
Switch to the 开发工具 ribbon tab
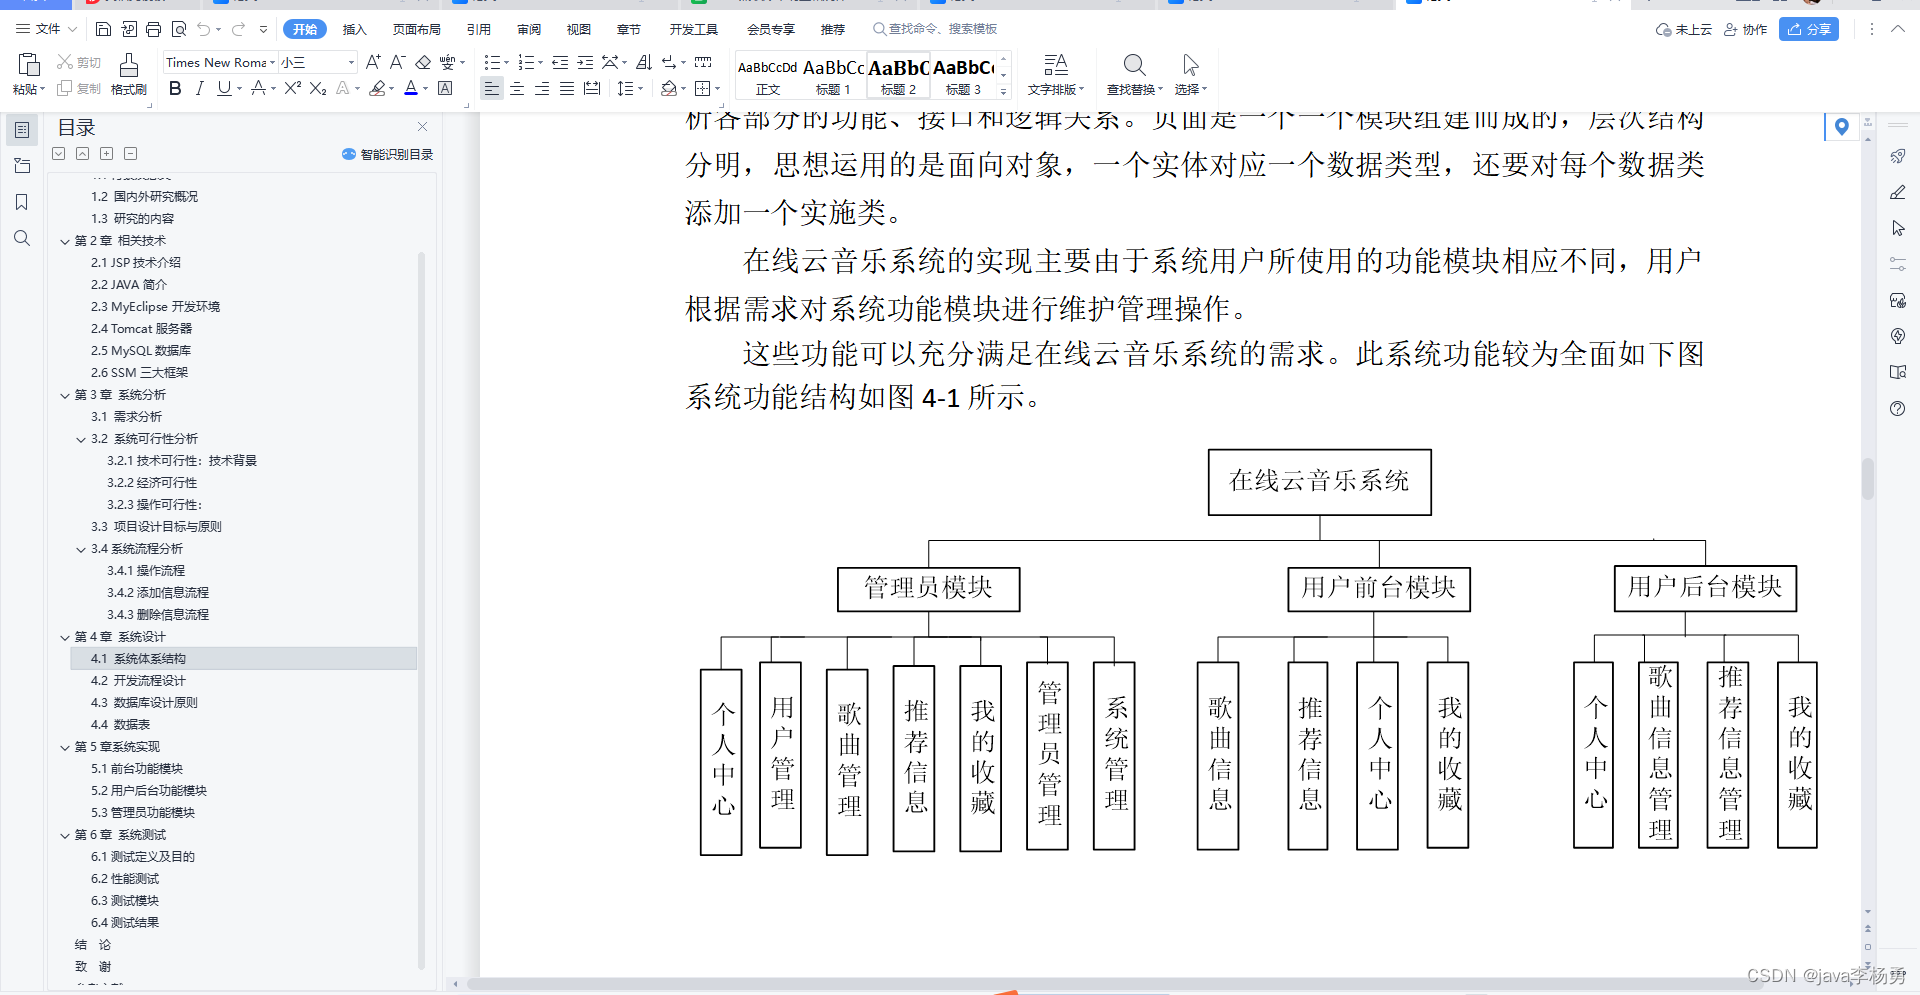click(x=693, y=29)
